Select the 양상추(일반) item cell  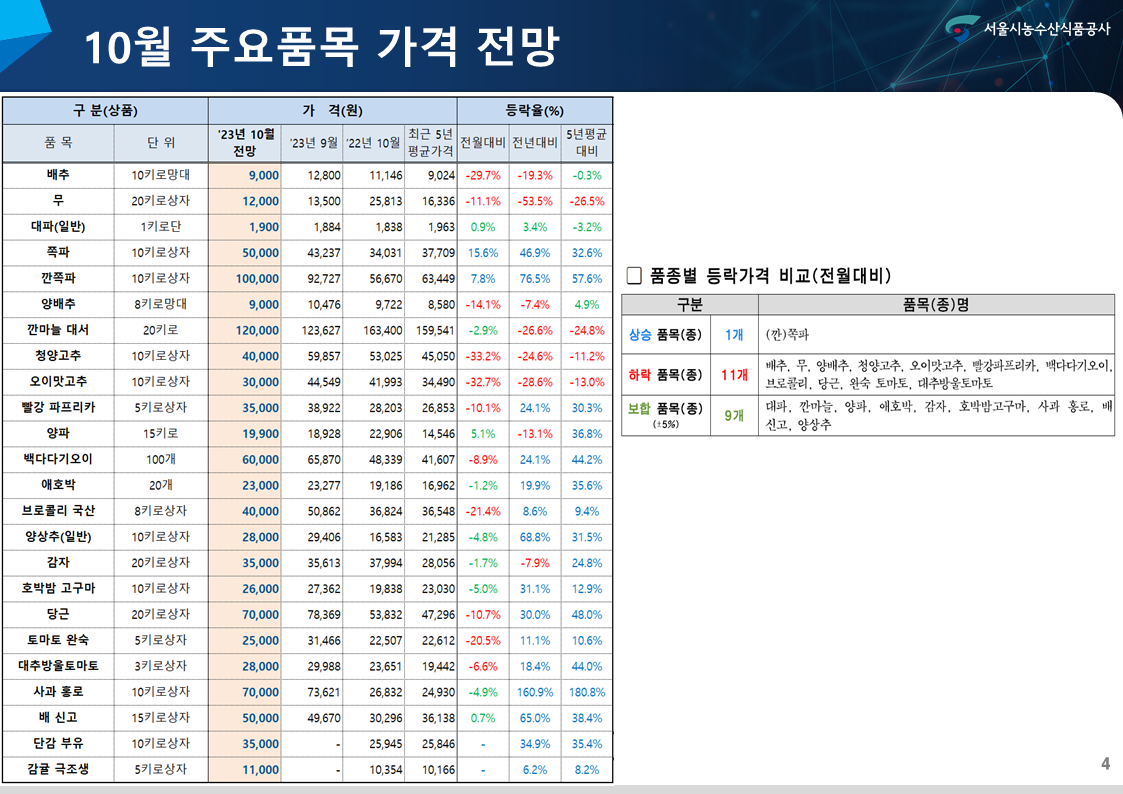pos(58,537)
